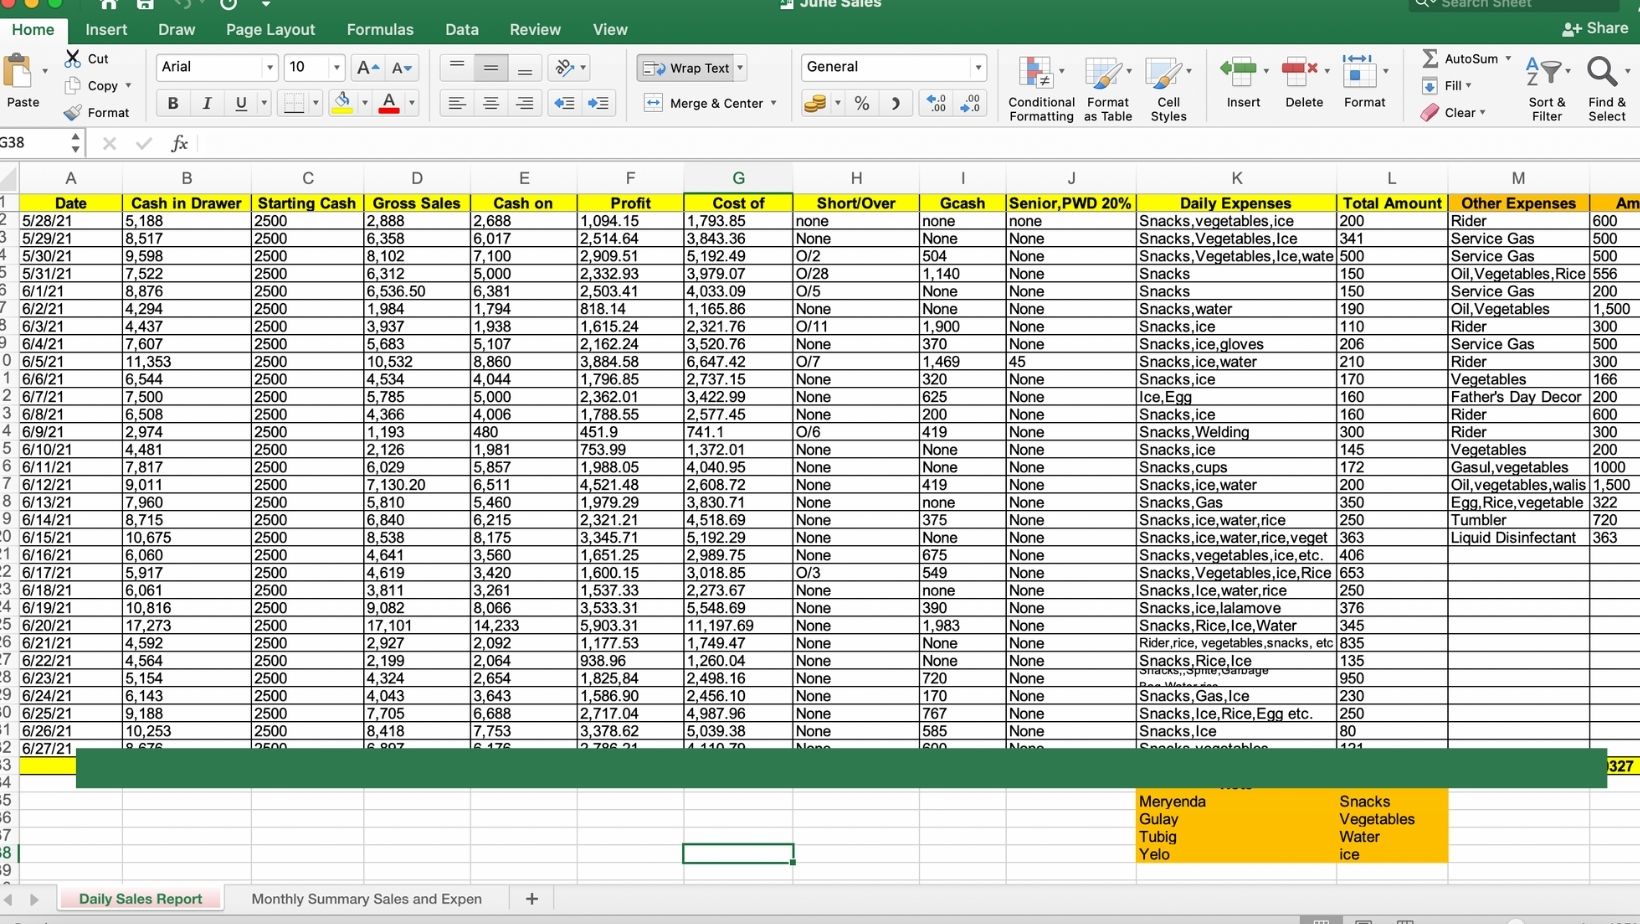1640x924 pixels.
Task: Switch to the Formulas ribbon tab
Action: [379, 30]
